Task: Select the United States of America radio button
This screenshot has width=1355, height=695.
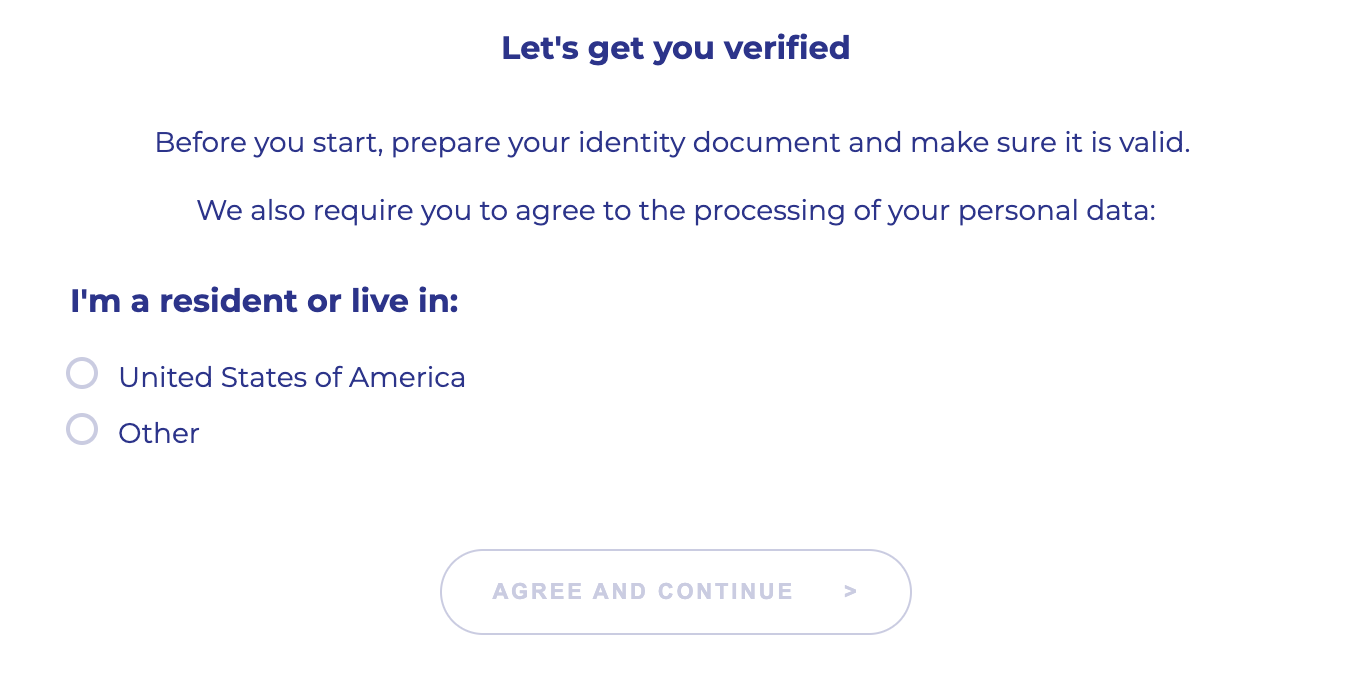Action: tap(82, 373)
